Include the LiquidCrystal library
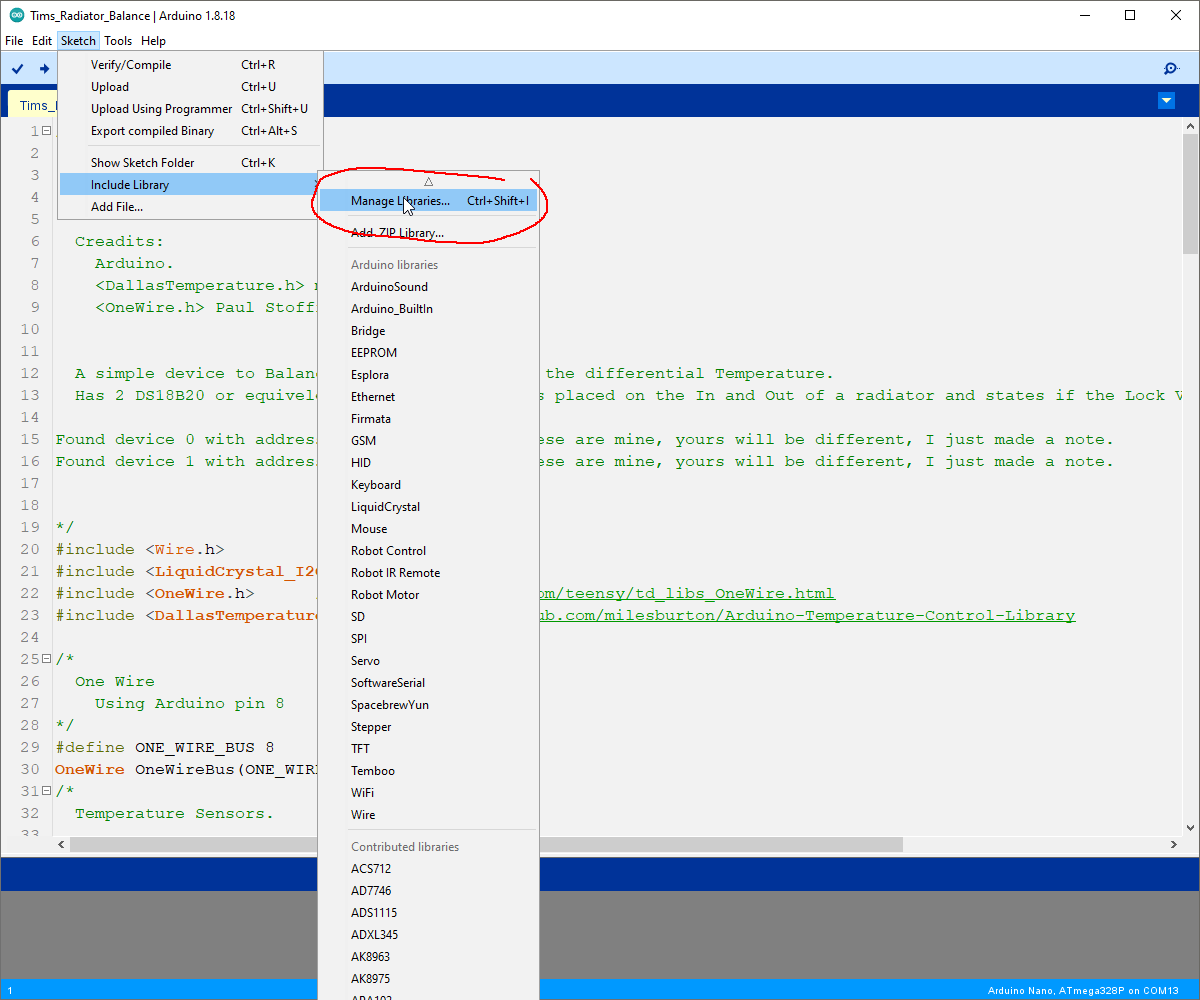The height and width of the screenshot is (1000, 1200). click(428, 507)
